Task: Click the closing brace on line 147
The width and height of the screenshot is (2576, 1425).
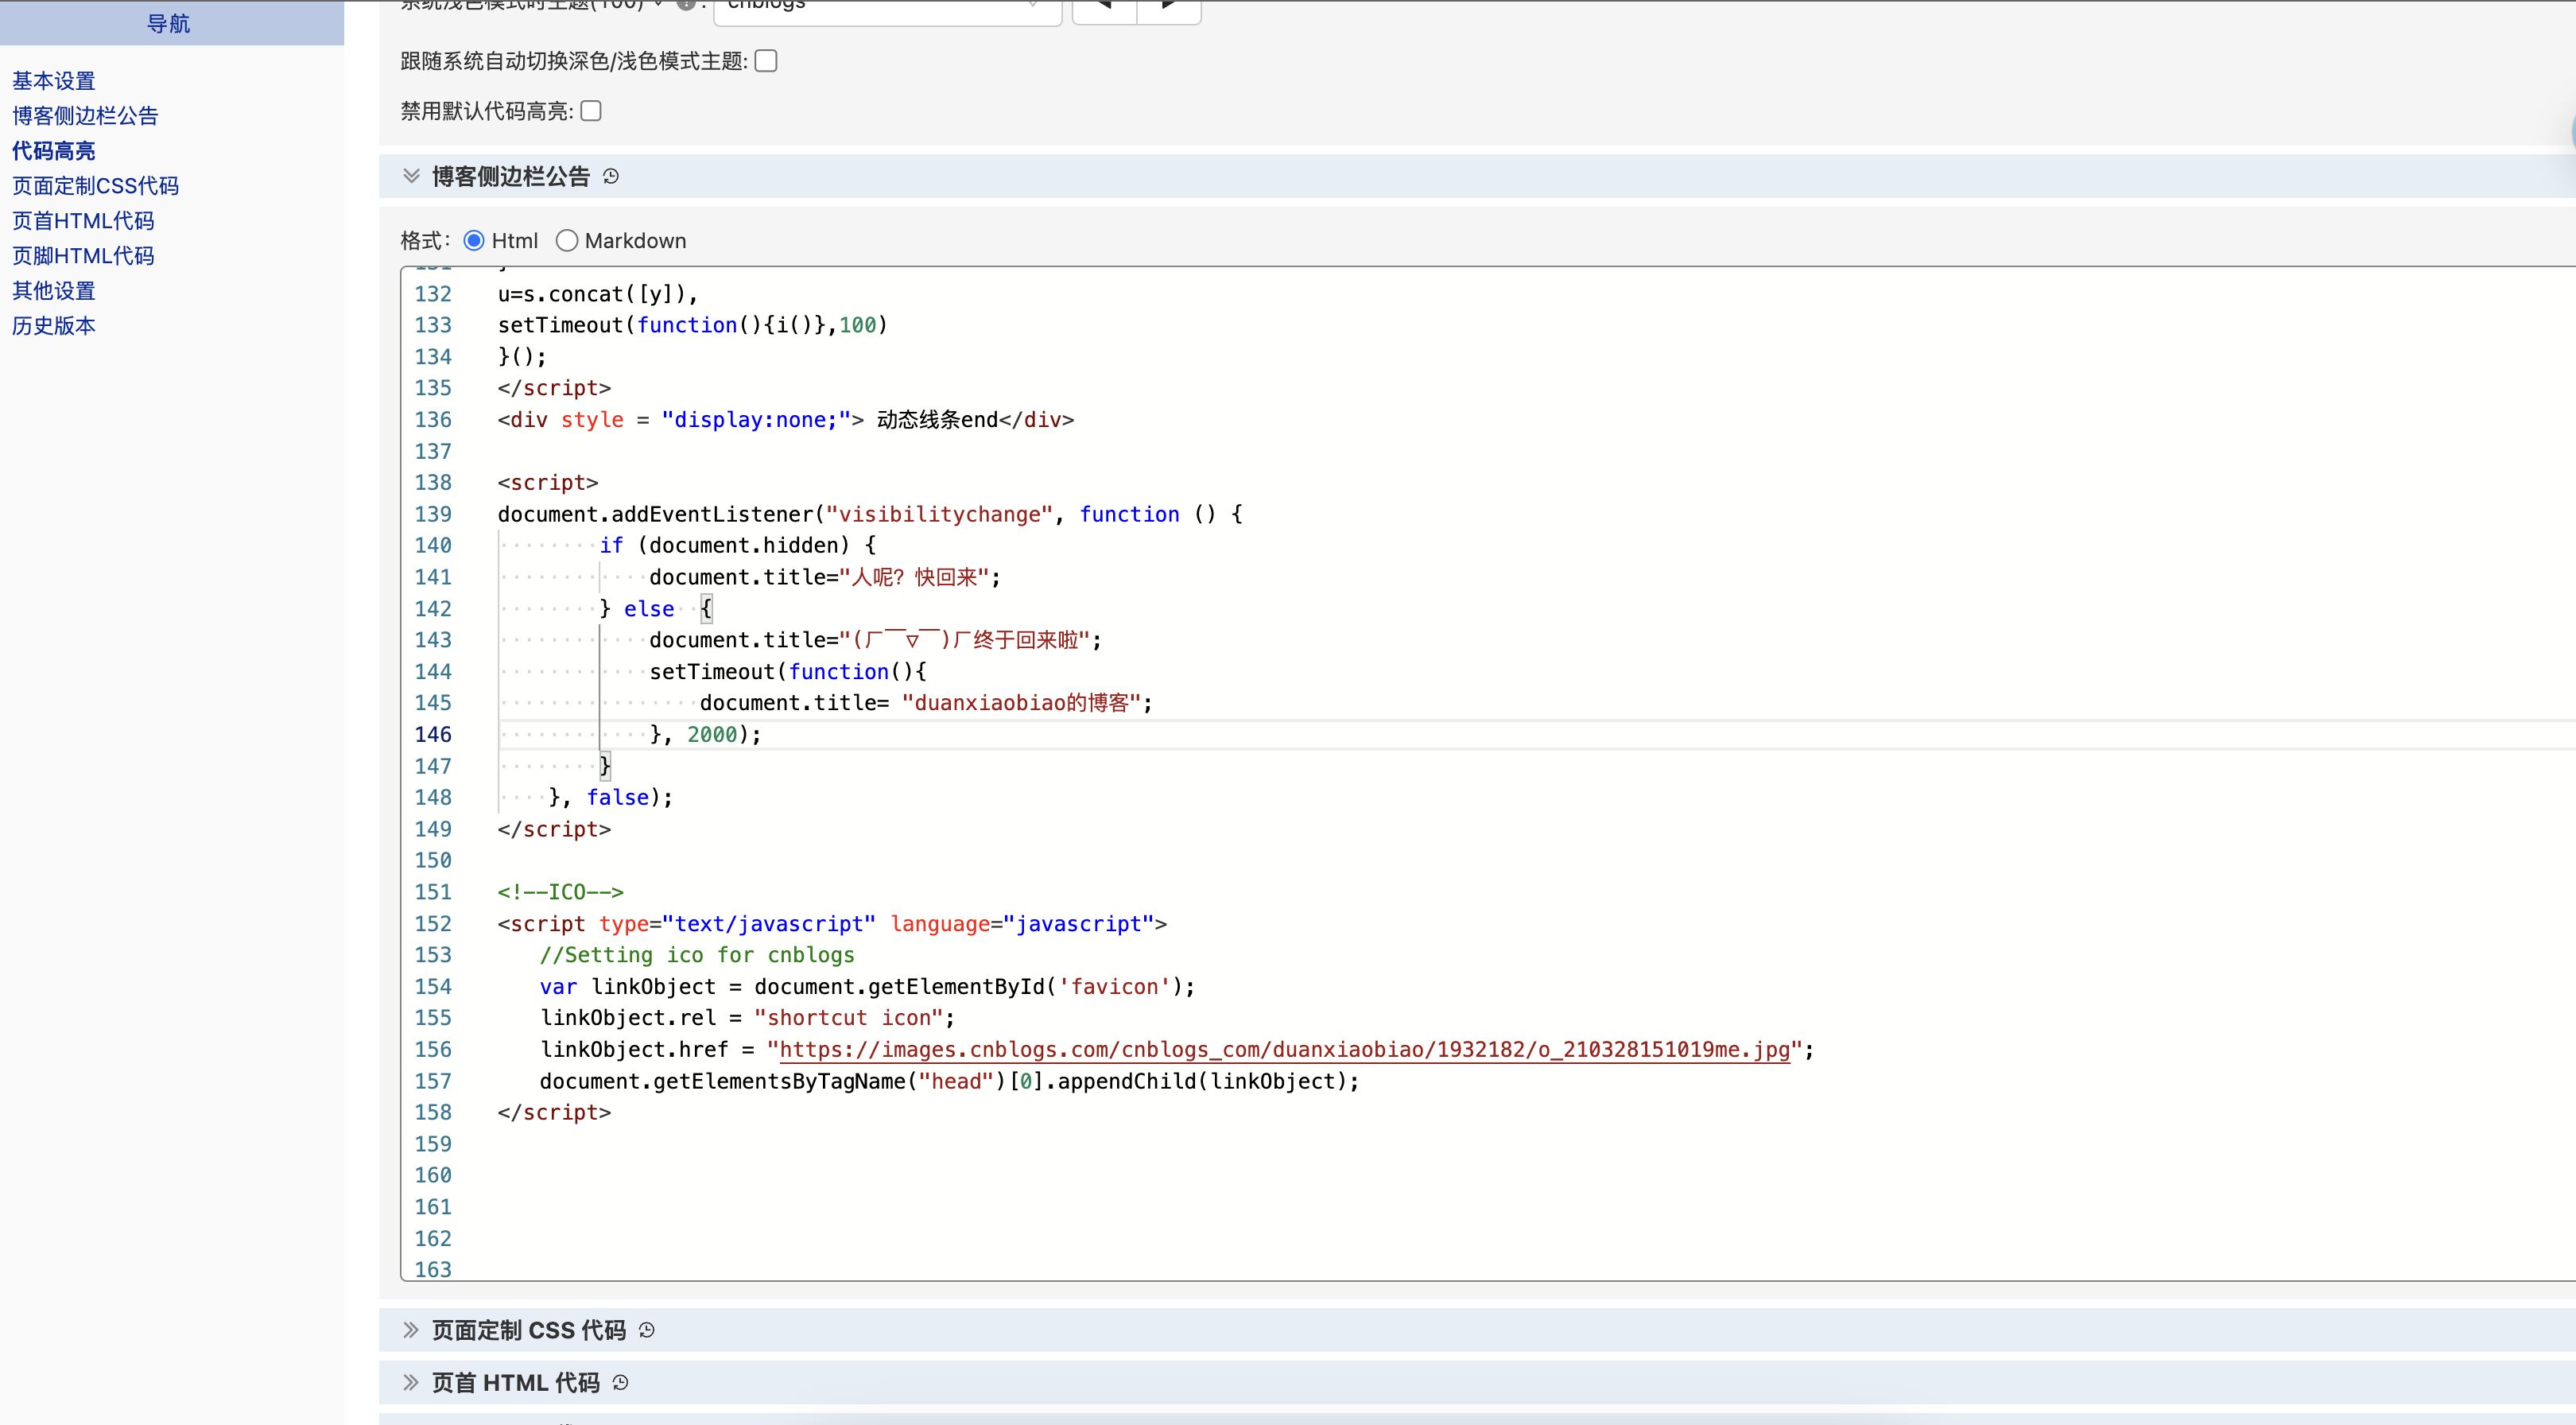Action: pos(604,766)
